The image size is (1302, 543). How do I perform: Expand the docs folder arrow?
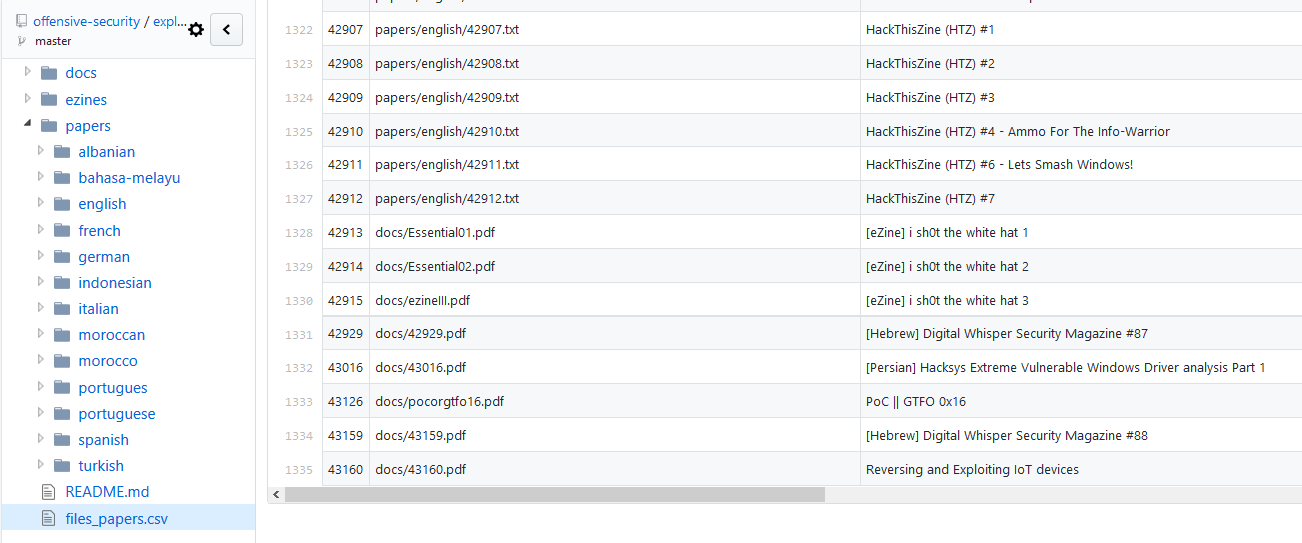pyautogui.click(x=28, y=72)
